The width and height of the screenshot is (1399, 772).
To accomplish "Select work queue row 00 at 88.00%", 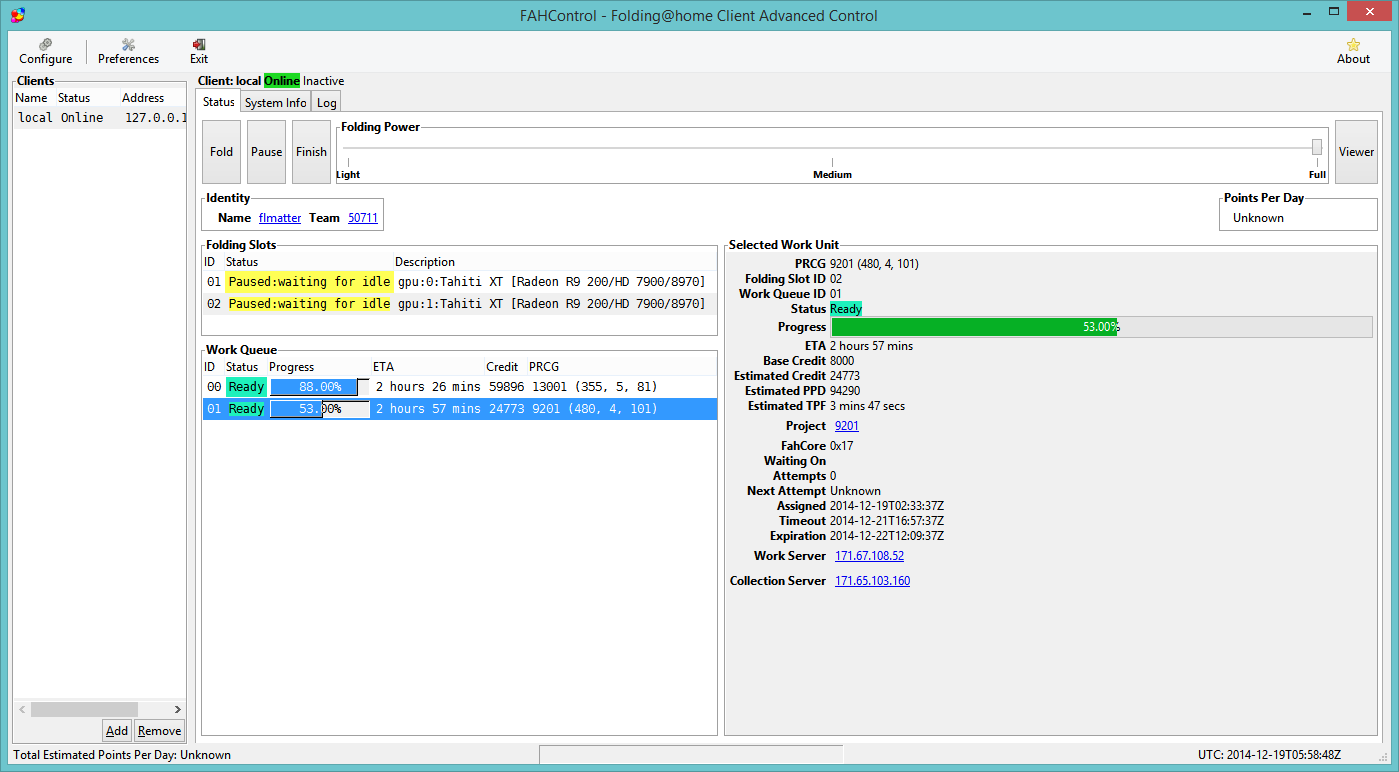I will [460, 387].
